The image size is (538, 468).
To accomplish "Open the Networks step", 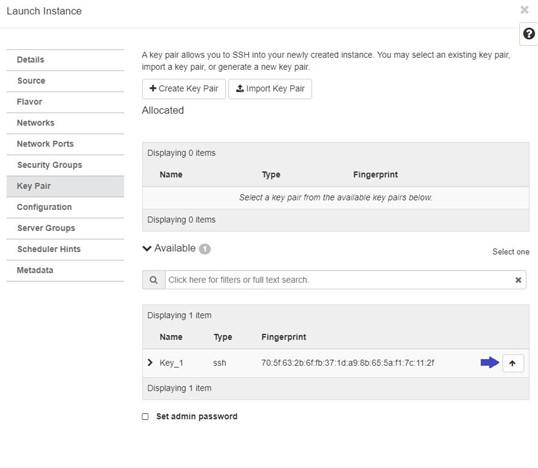I will (x=65, y=123).
